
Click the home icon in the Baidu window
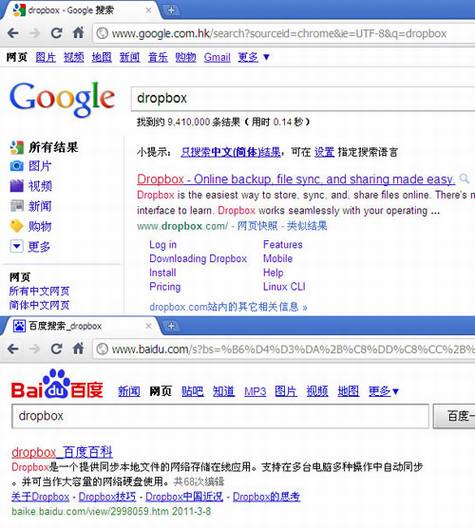[x=78, y=348]
